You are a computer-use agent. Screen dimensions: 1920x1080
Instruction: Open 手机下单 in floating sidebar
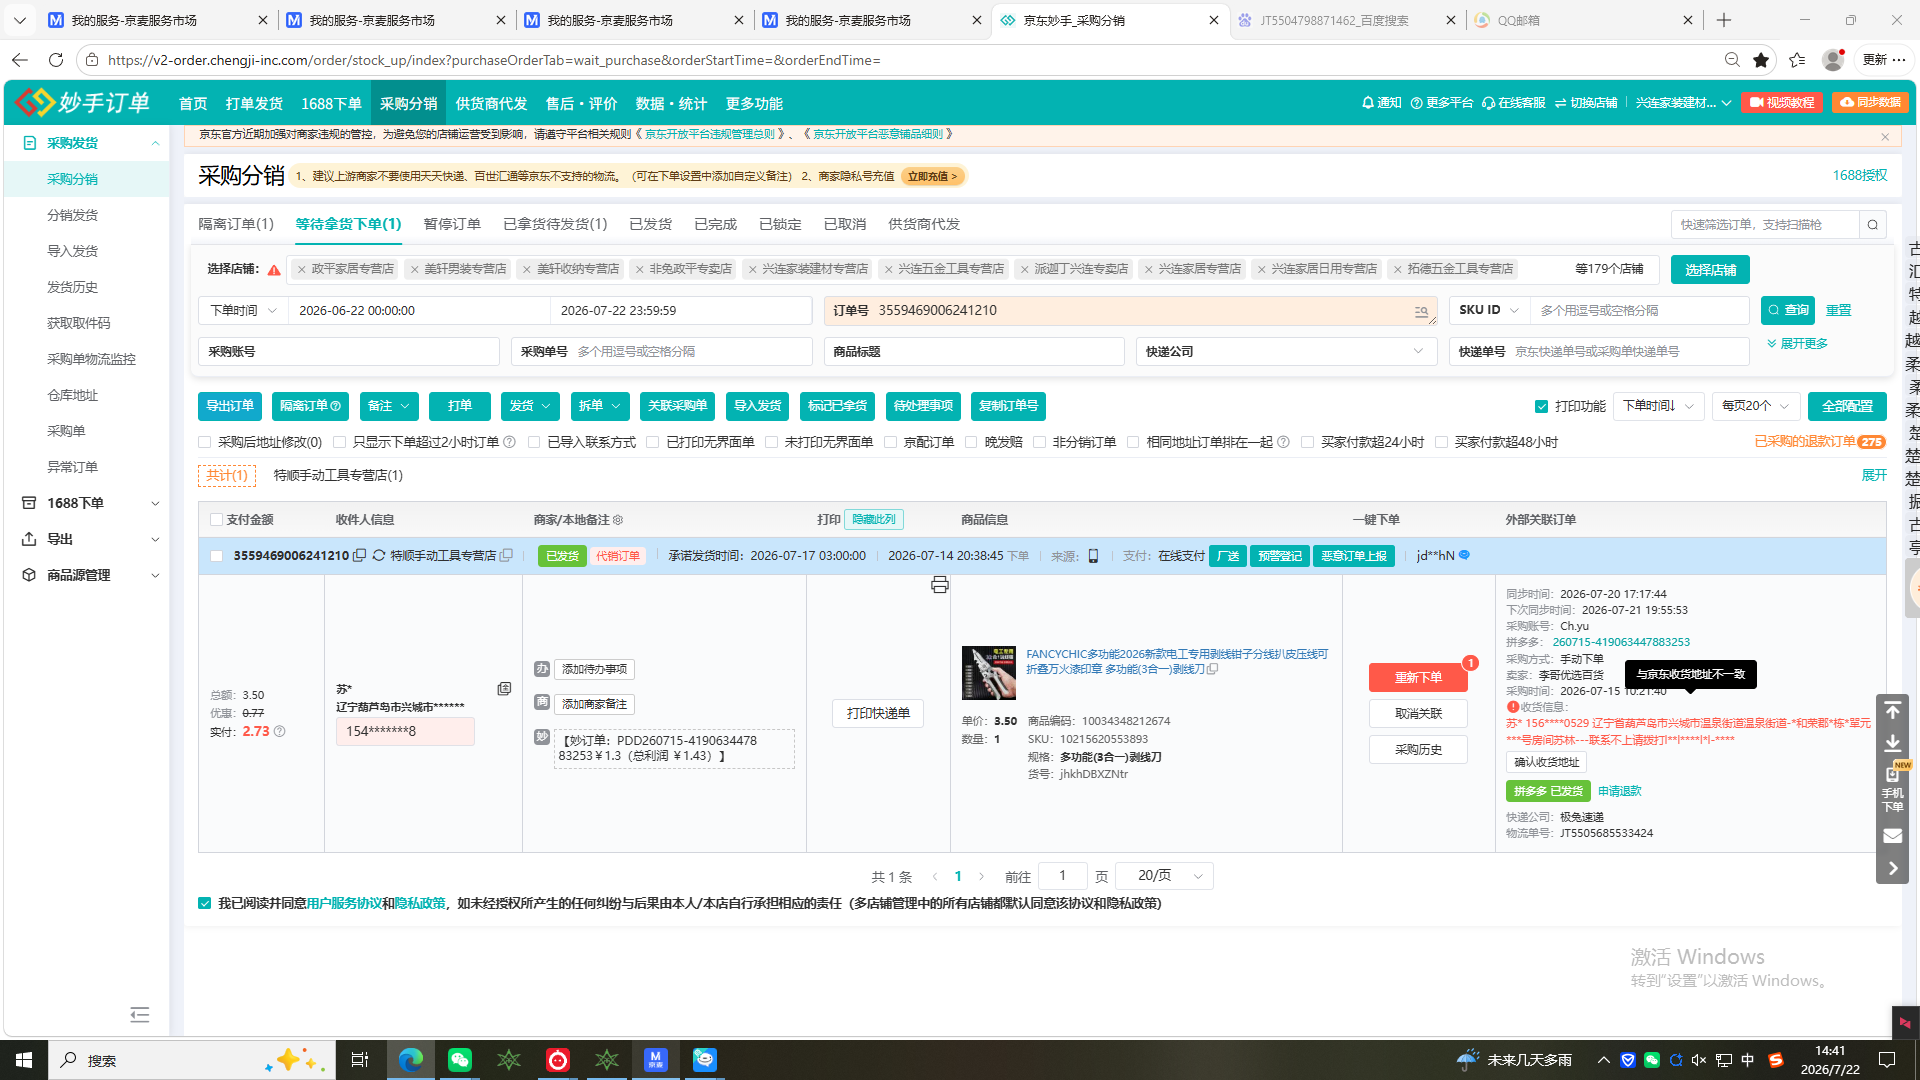coord(1892,789)
